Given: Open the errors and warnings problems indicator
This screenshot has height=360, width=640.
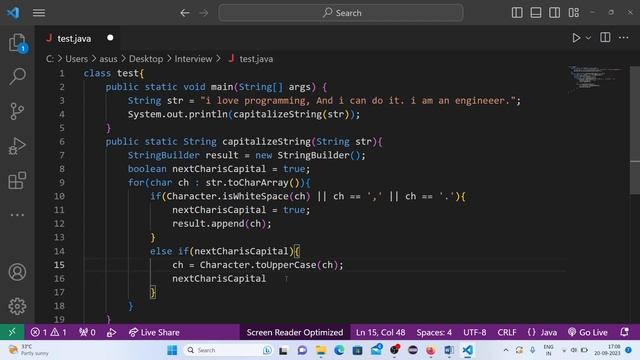Looking at the screenshot, I should point(49,332).
